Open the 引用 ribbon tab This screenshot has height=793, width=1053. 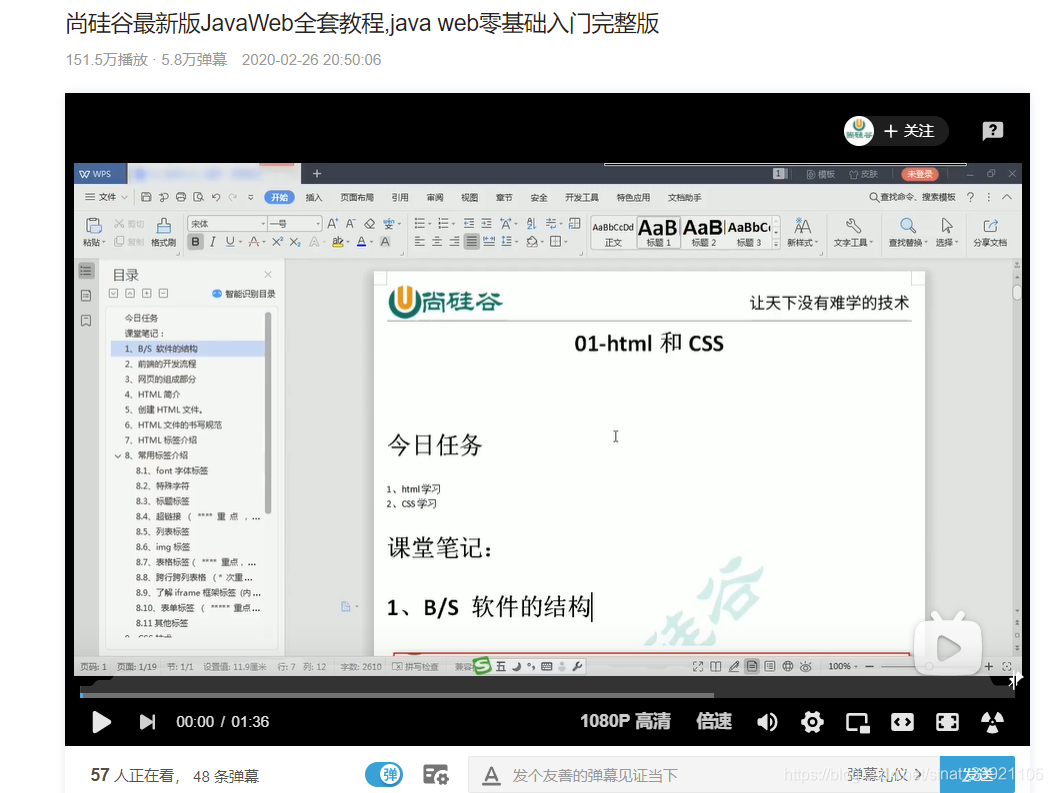click(x=400, y=197)
